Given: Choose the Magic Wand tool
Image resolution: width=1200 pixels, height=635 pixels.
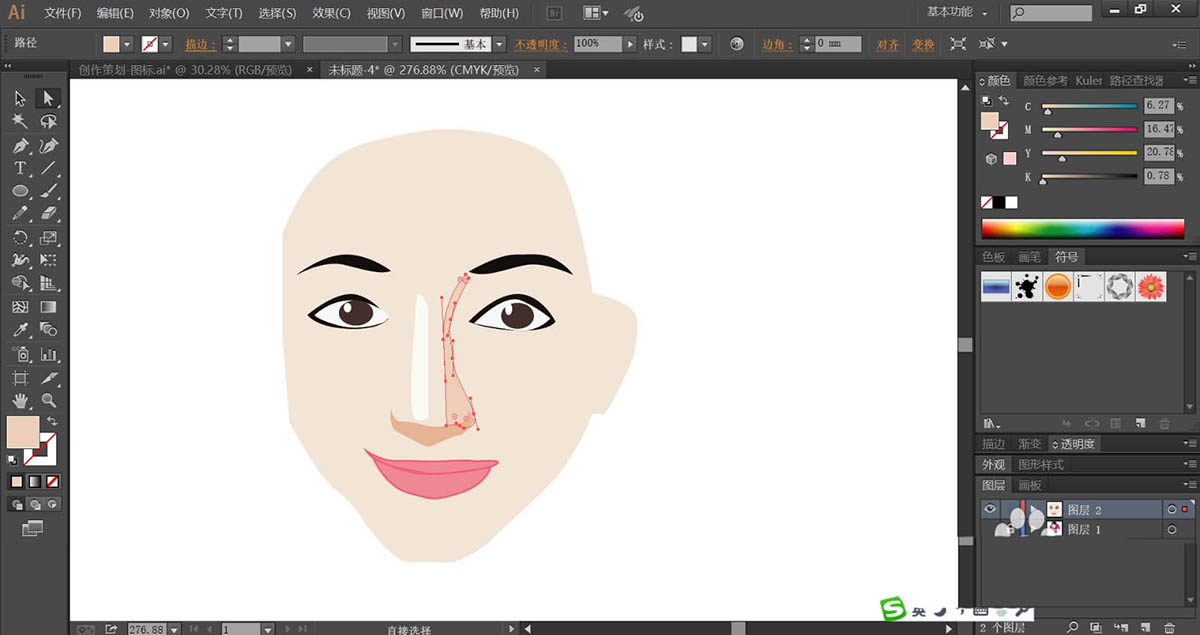Looking at the screenshot, I should coord(20,121).
